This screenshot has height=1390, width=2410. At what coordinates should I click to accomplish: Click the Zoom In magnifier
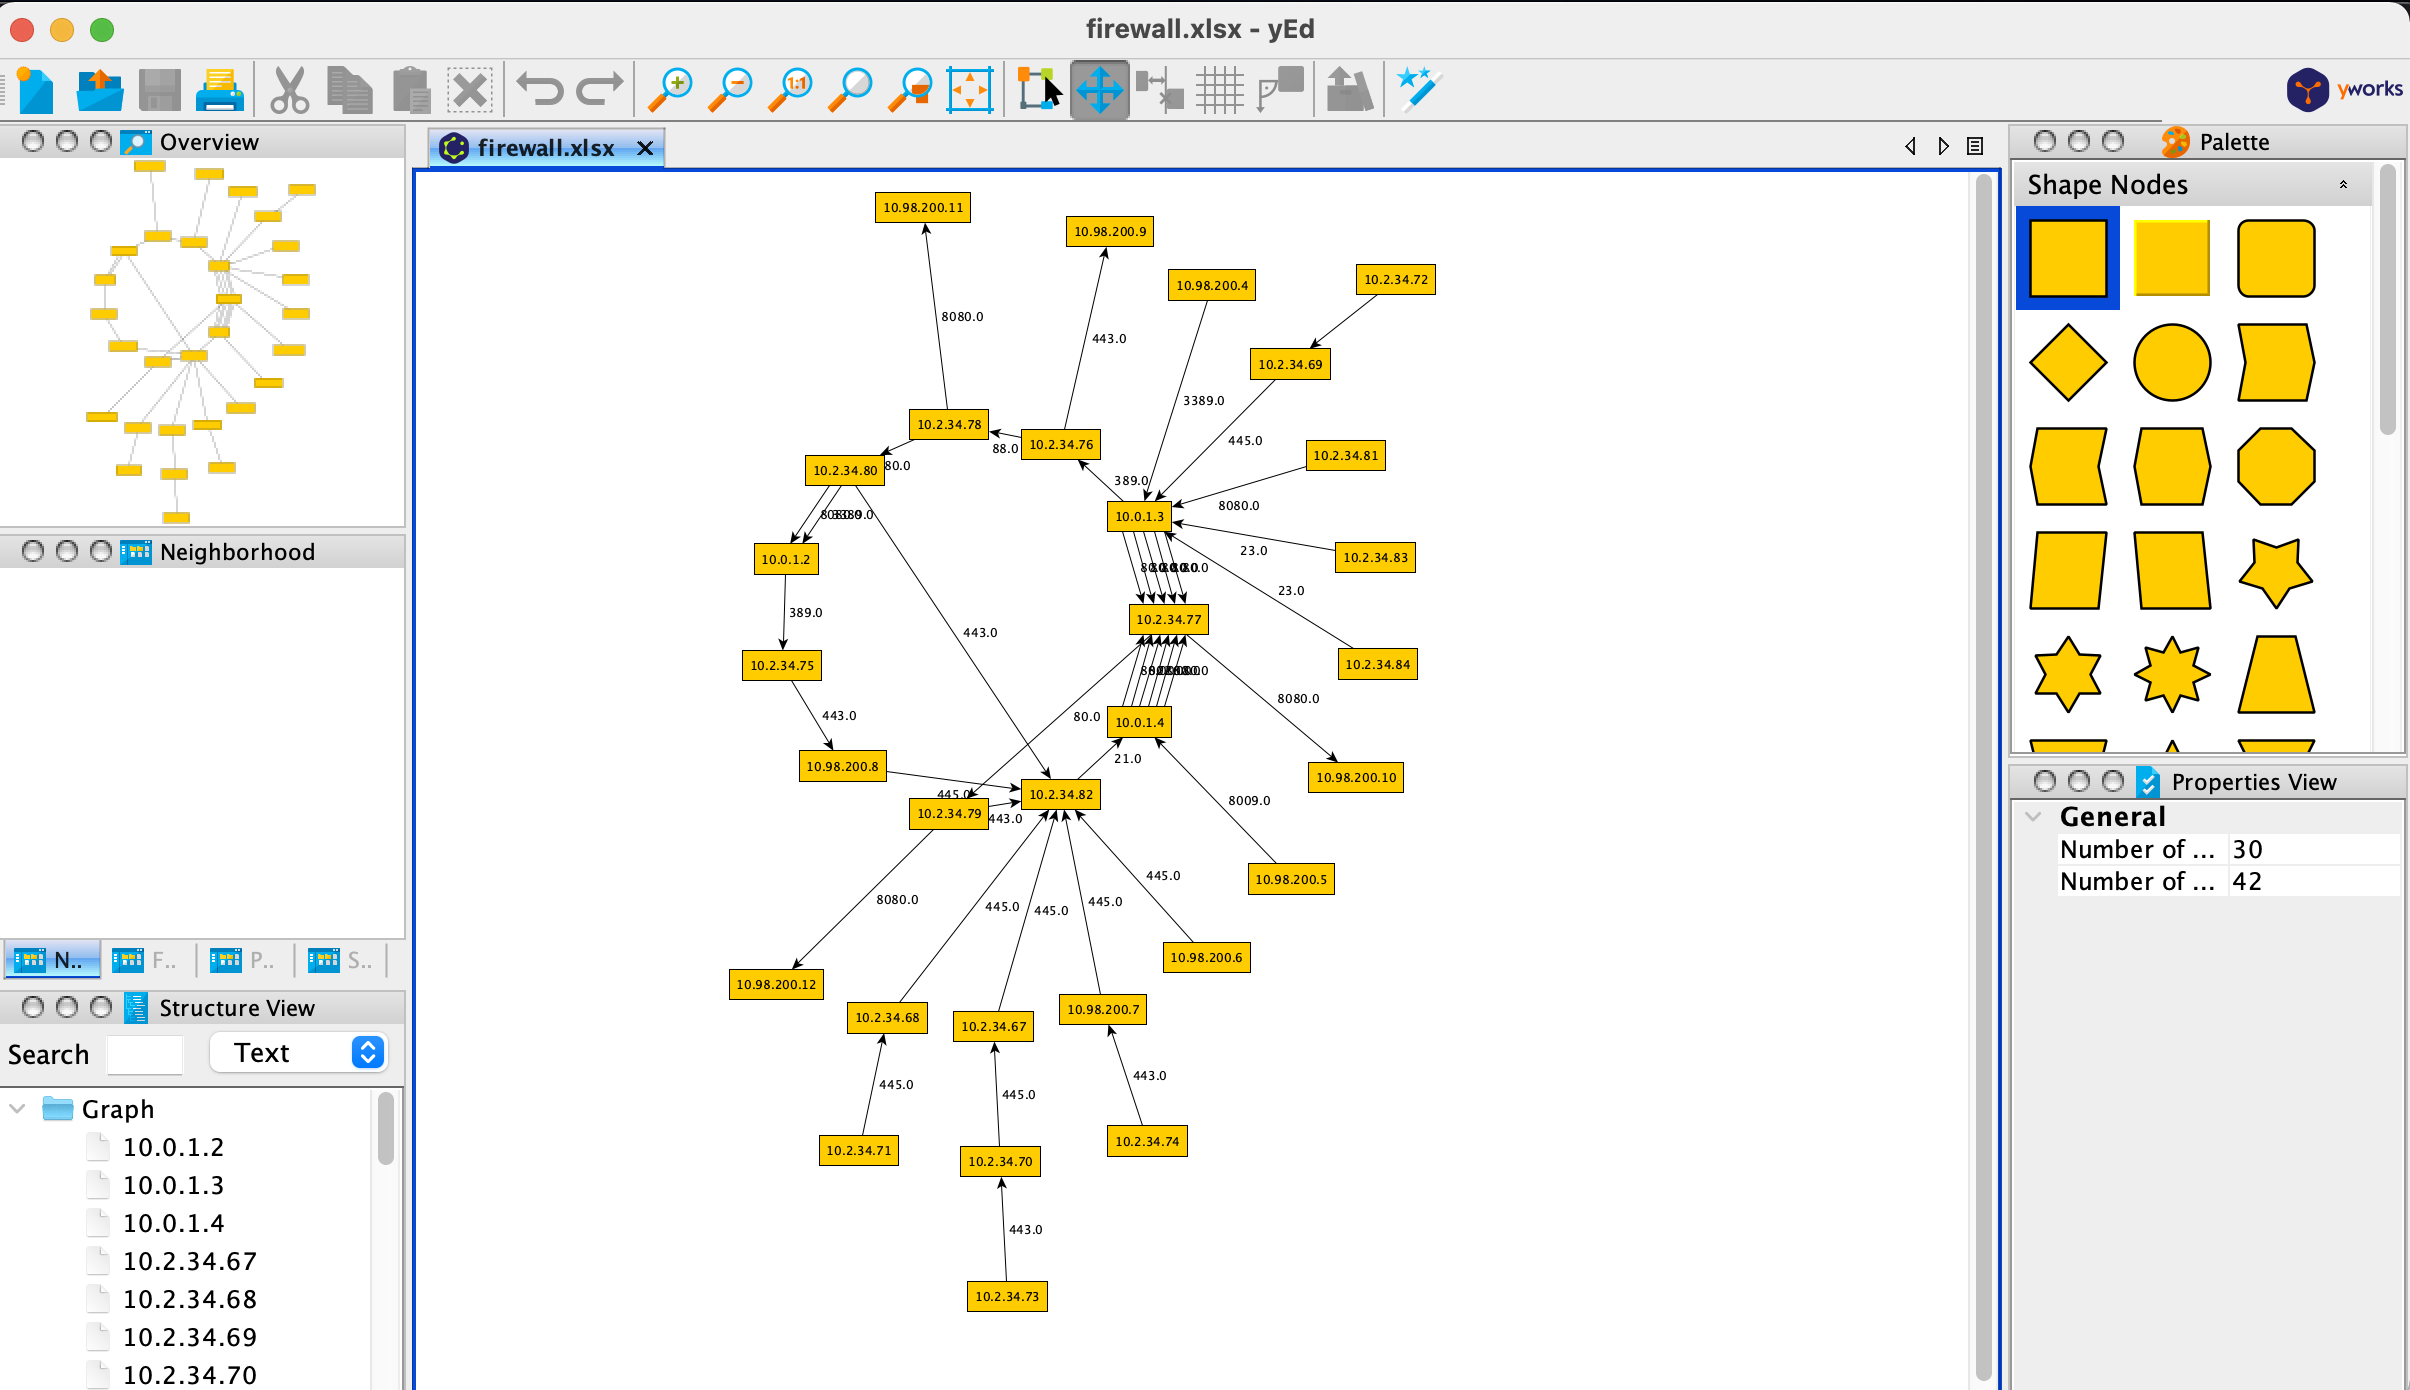(x=670, y=90)
